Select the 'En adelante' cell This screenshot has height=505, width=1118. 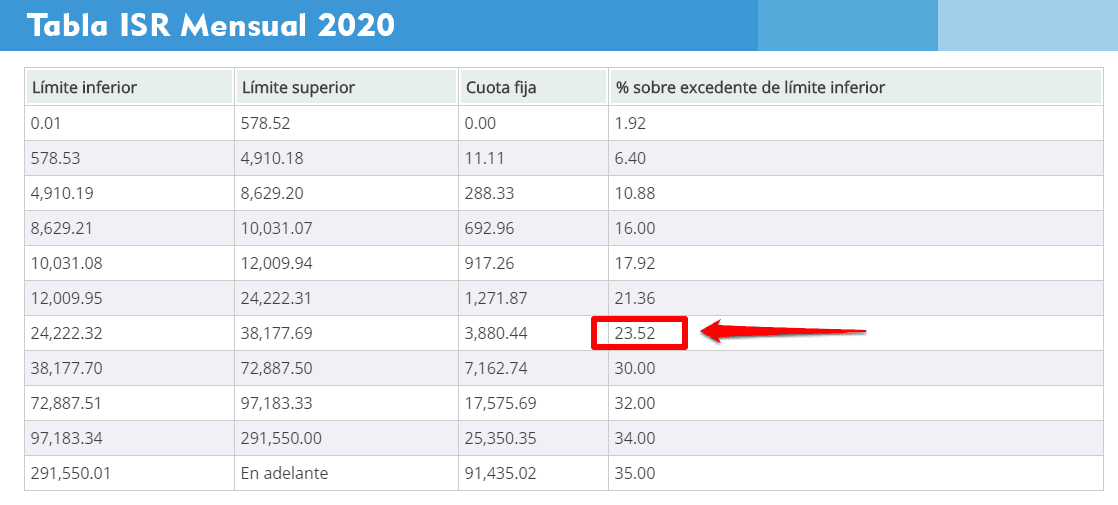(346, 473)
